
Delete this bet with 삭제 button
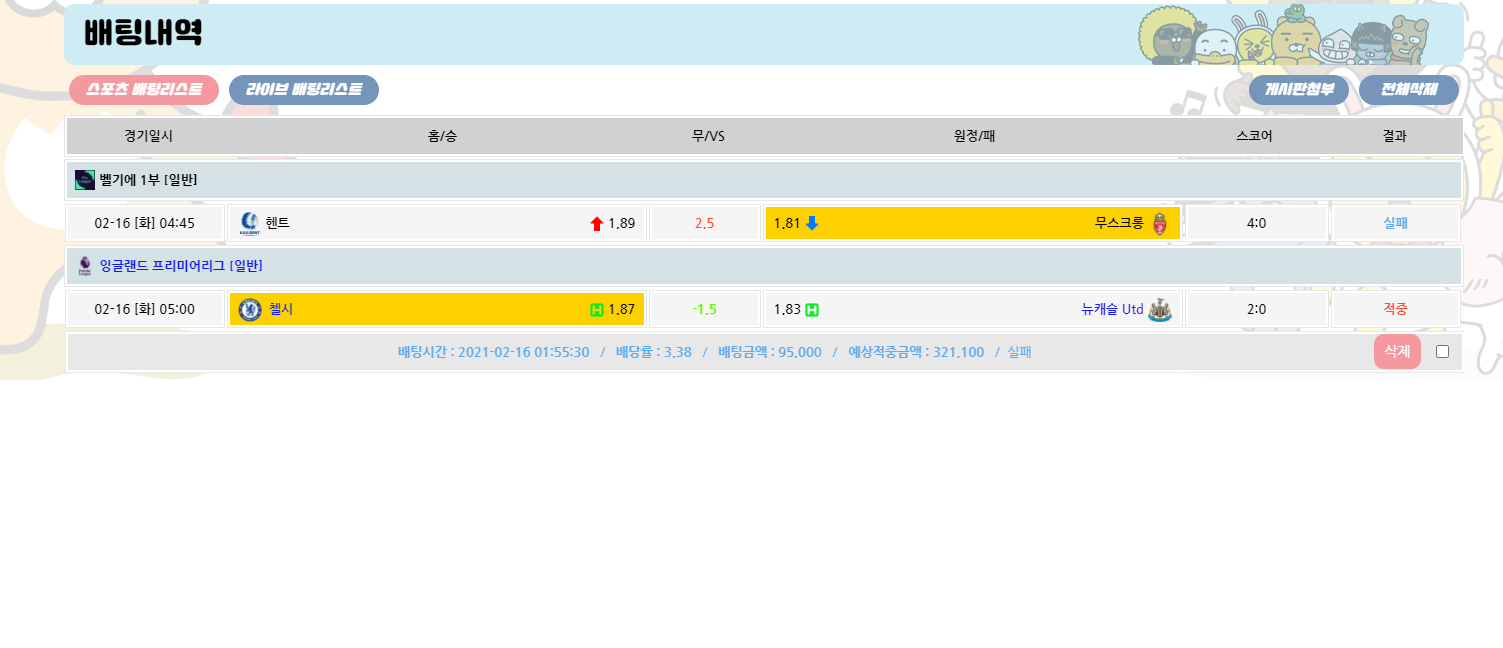click(x=1397, y=352)
